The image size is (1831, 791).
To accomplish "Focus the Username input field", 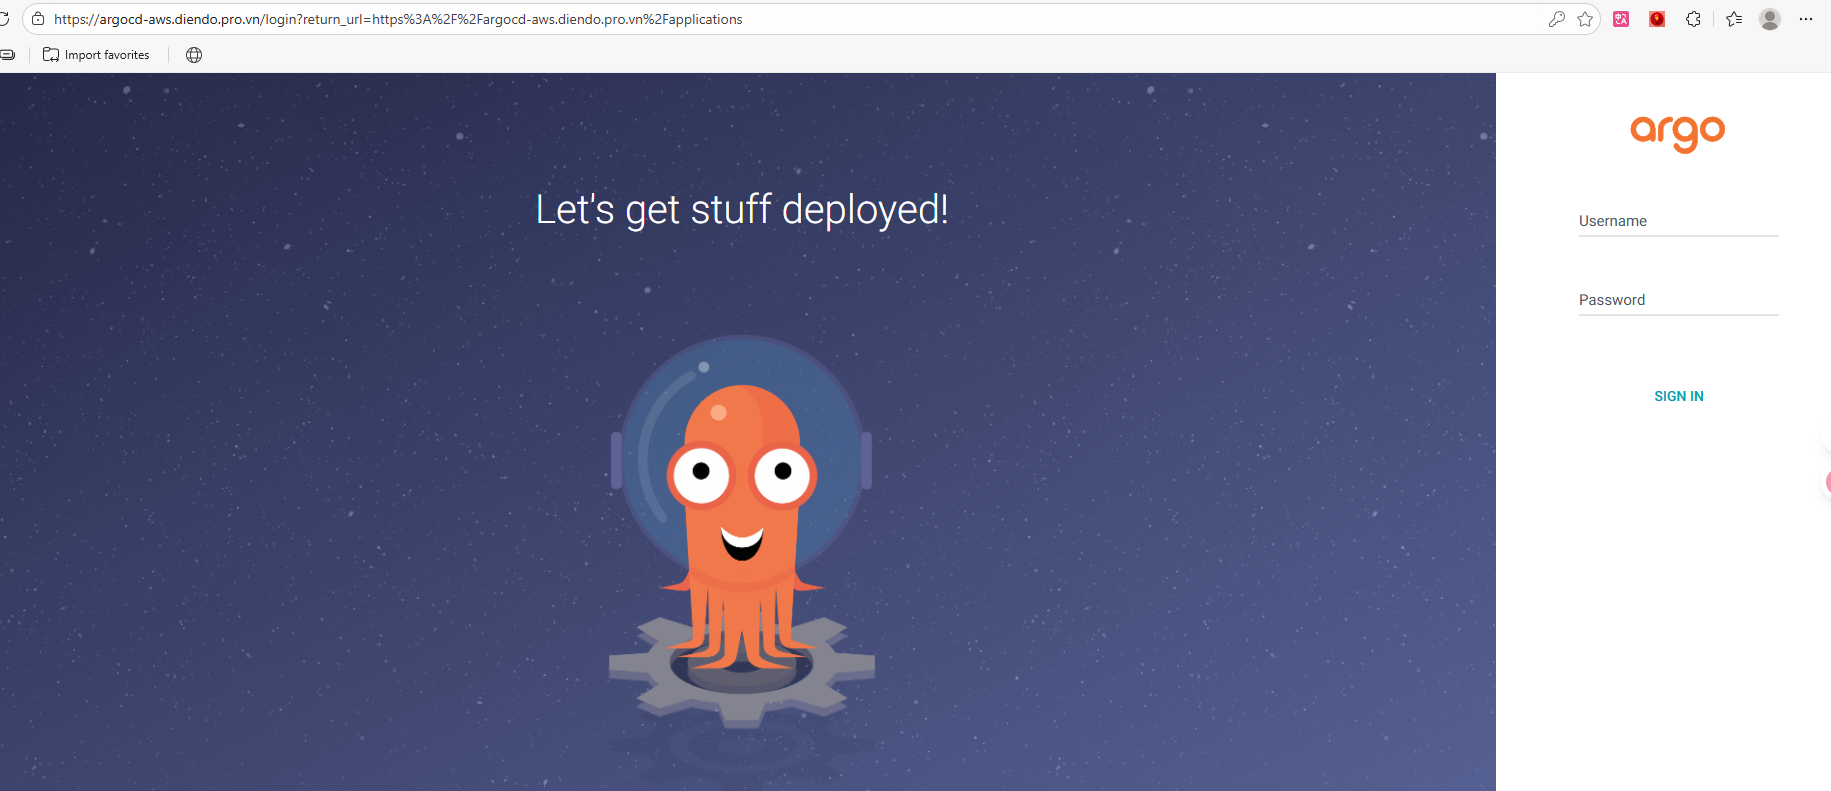I will (x=1678, y=222).
